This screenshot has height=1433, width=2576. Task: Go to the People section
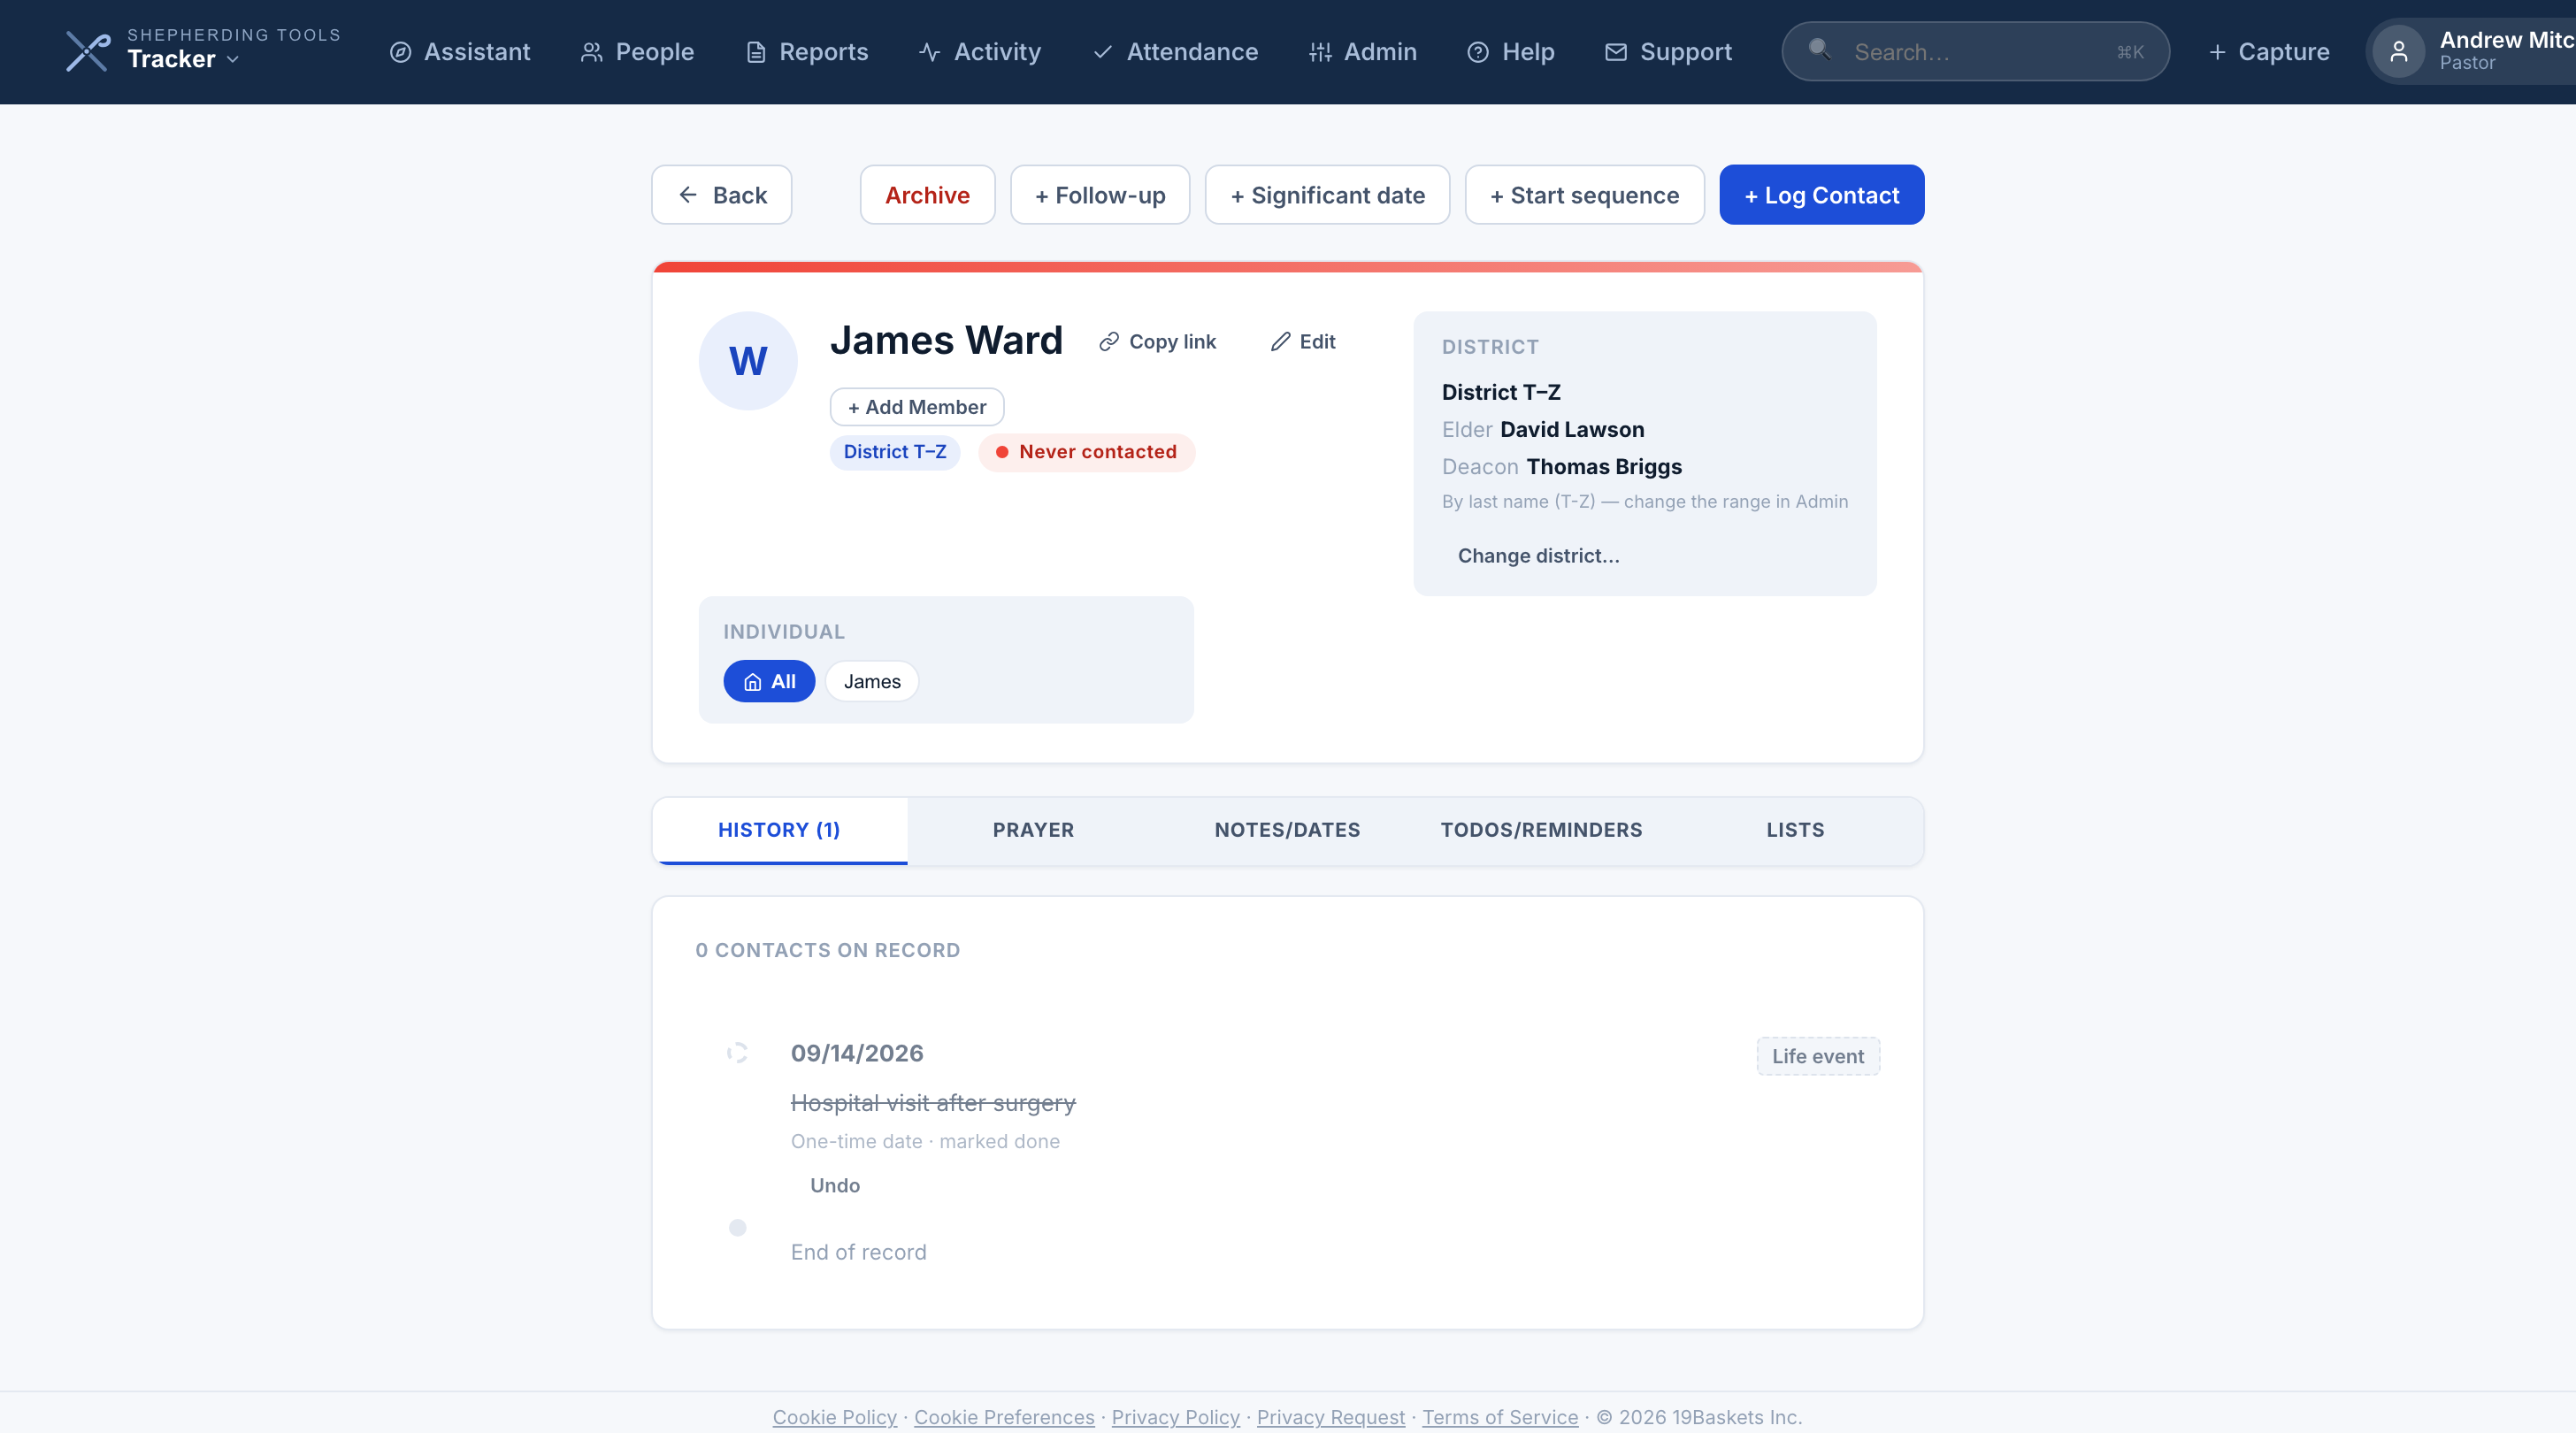pyautogui.click(x=637, y=52)
